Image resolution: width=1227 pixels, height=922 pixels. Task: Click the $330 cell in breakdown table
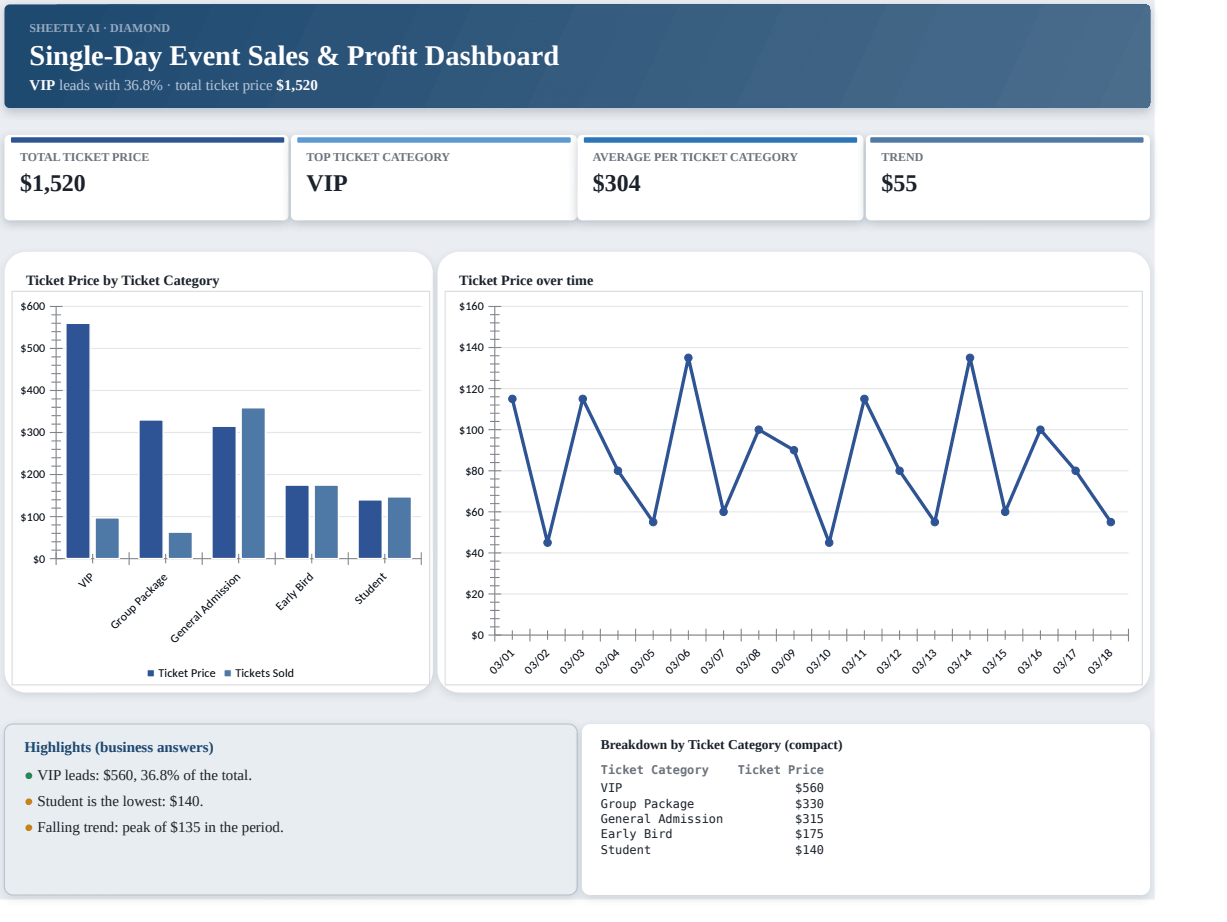point(809,804)
